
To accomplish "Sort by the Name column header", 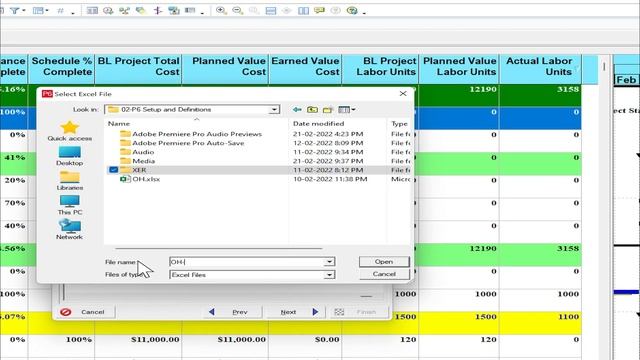I will coord(197,123).
